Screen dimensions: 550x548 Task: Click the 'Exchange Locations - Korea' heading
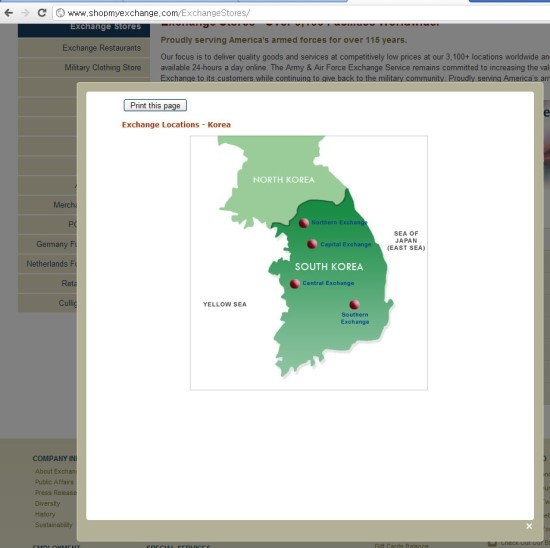176,125
